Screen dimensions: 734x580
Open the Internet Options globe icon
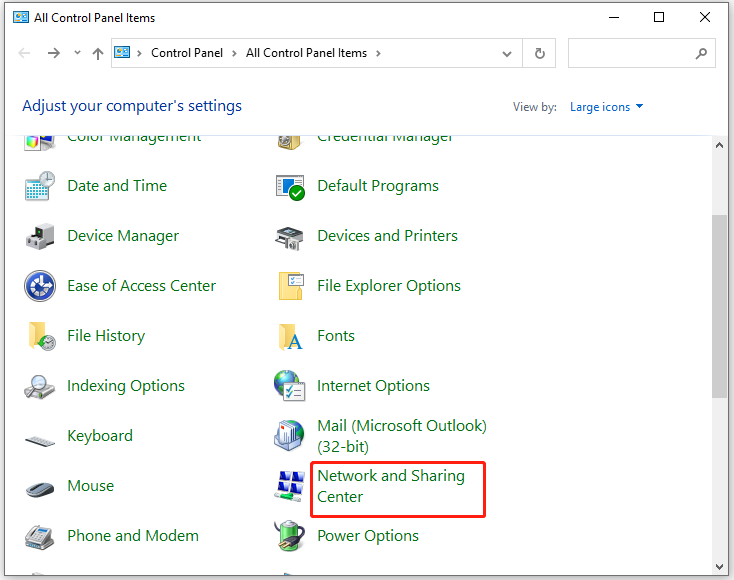click(290, 386)
